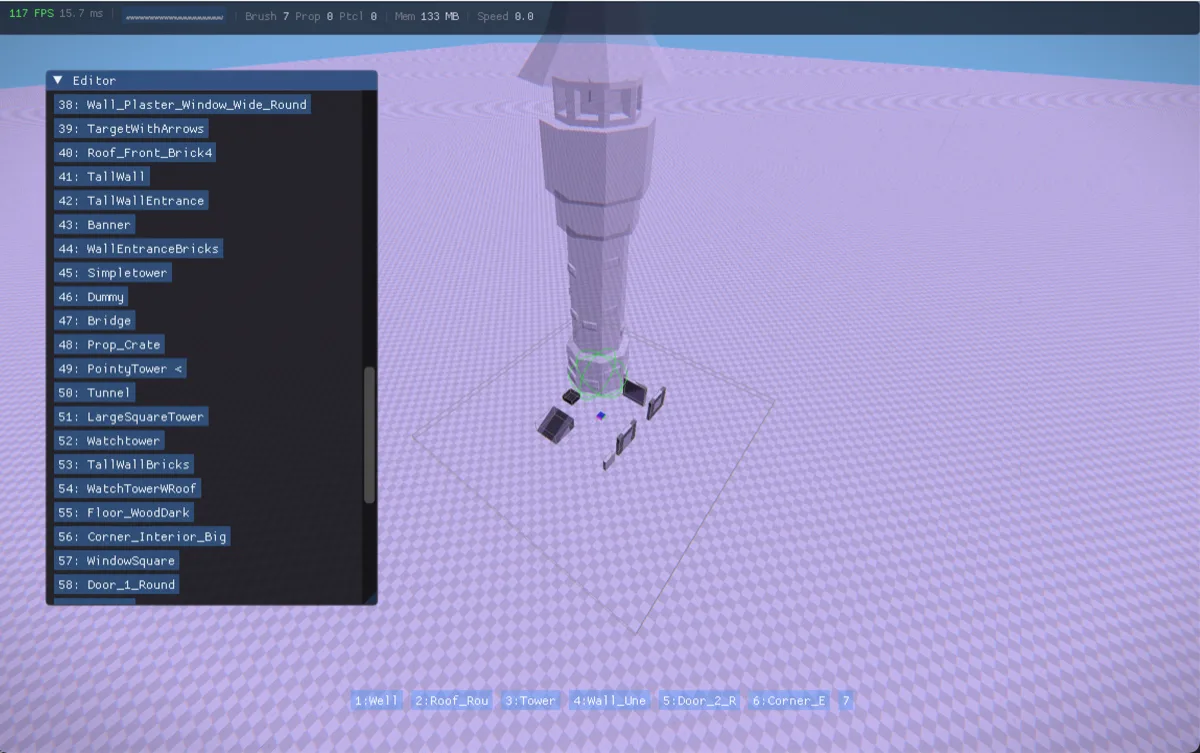Select 39: TargetWithArrows item

tap(131, 128)
